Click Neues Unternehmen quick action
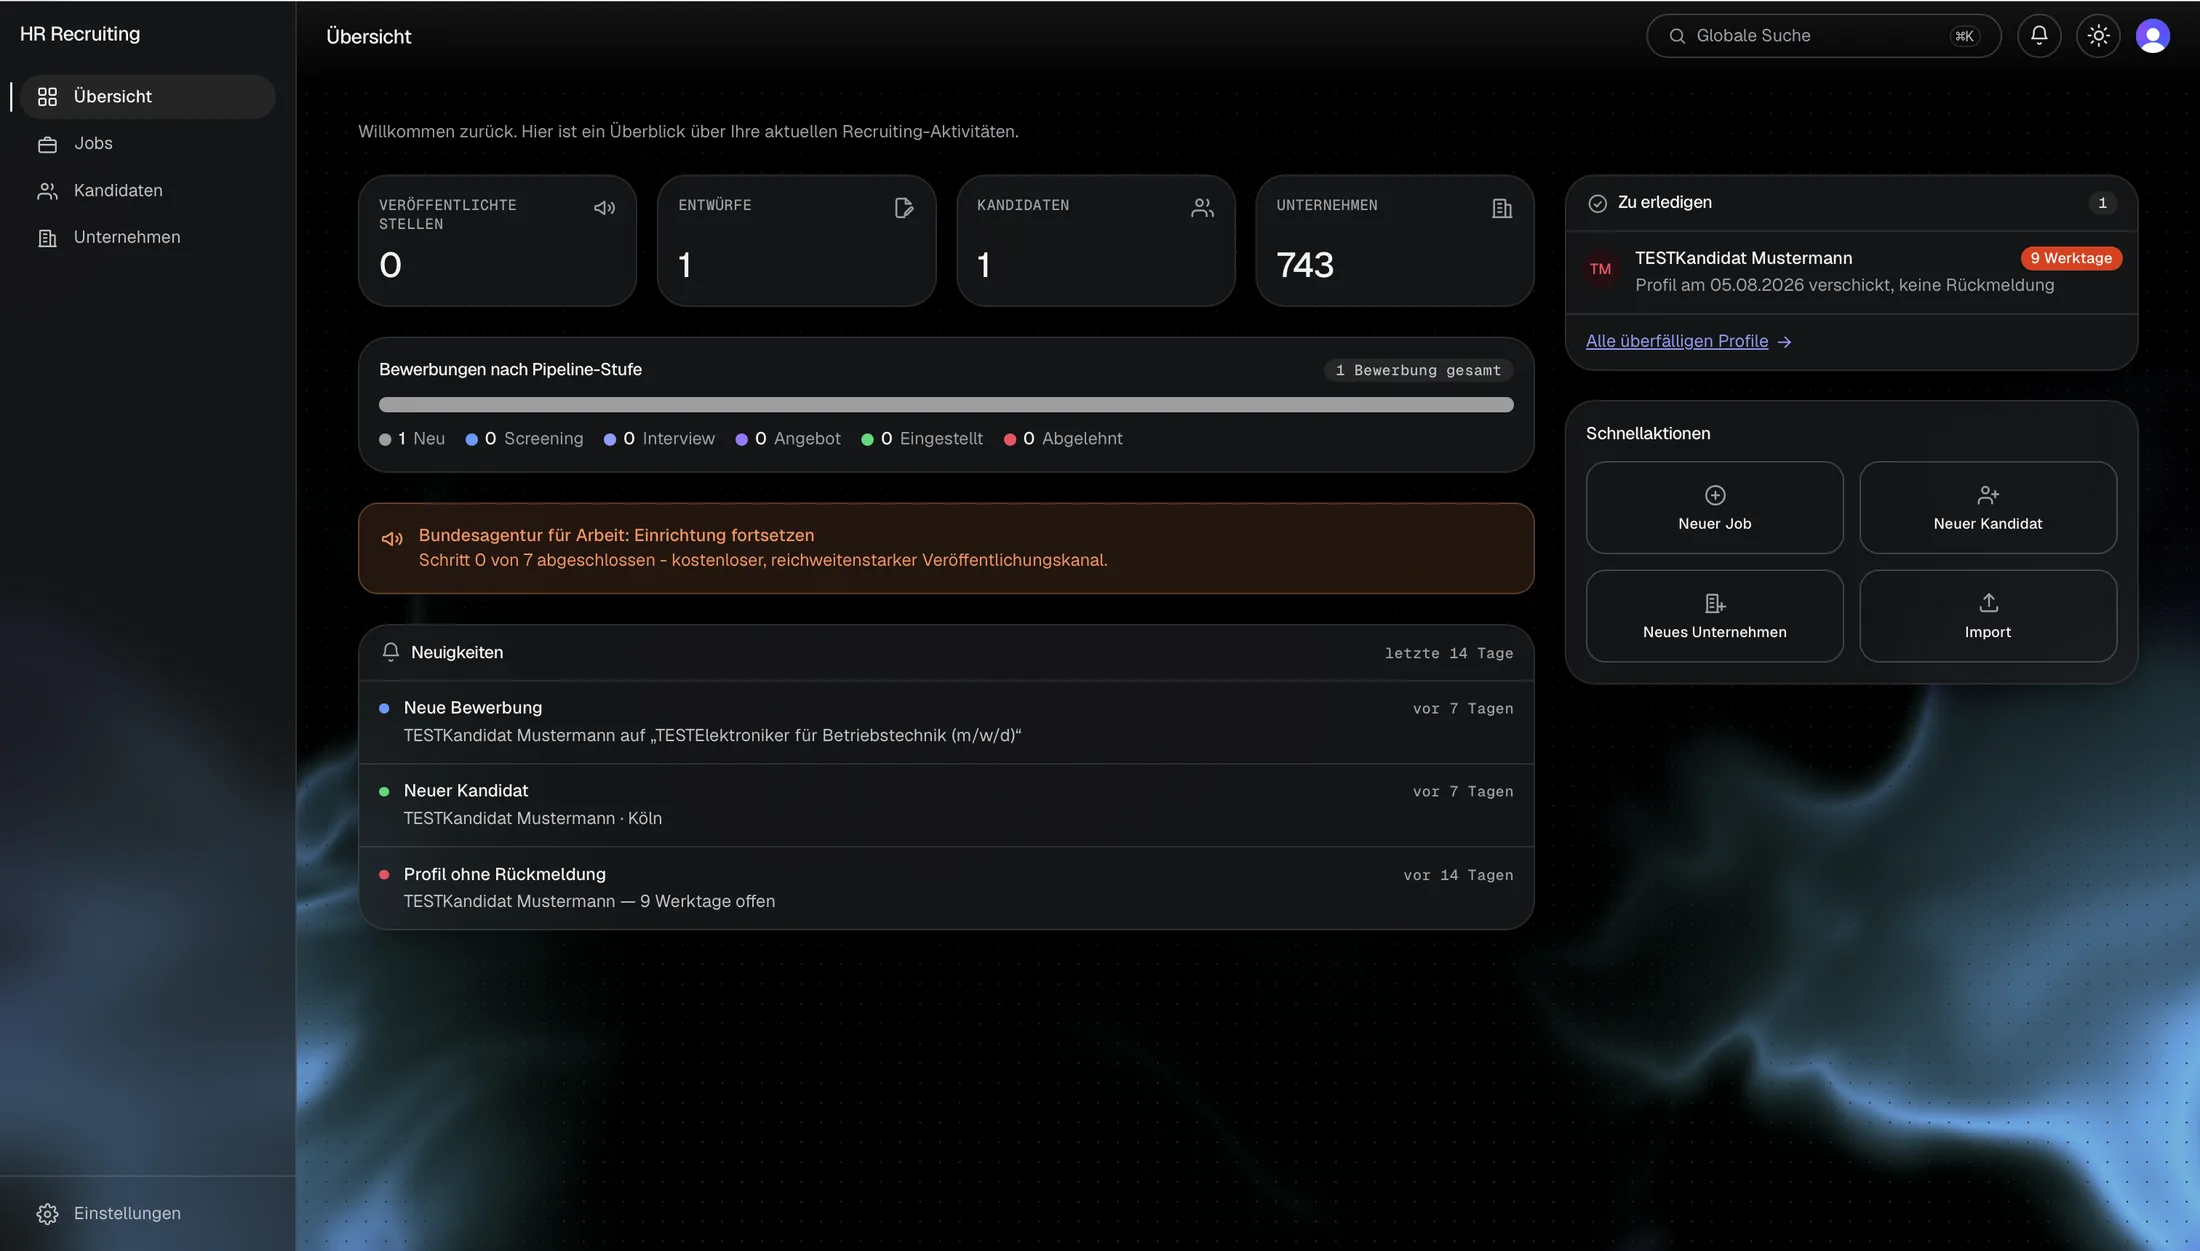 (1714, 616)
